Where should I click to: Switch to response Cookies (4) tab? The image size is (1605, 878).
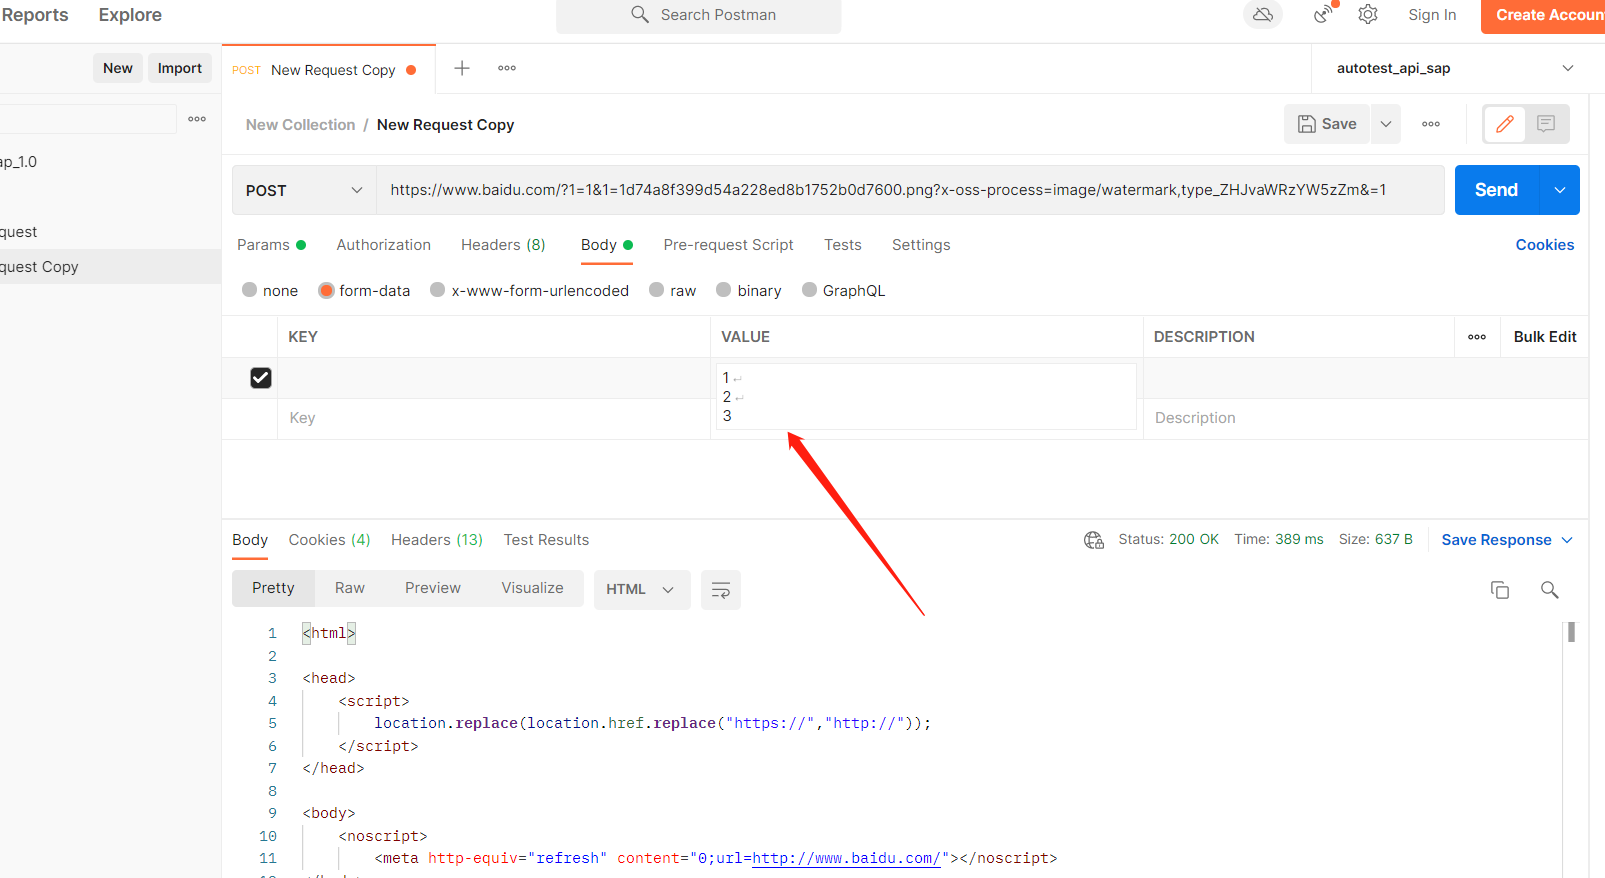(330, 540)
